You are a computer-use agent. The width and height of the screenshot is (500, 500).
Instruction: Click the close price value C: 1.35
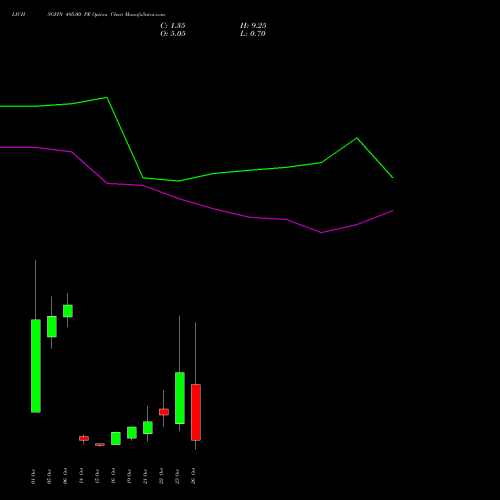(173, 26)
